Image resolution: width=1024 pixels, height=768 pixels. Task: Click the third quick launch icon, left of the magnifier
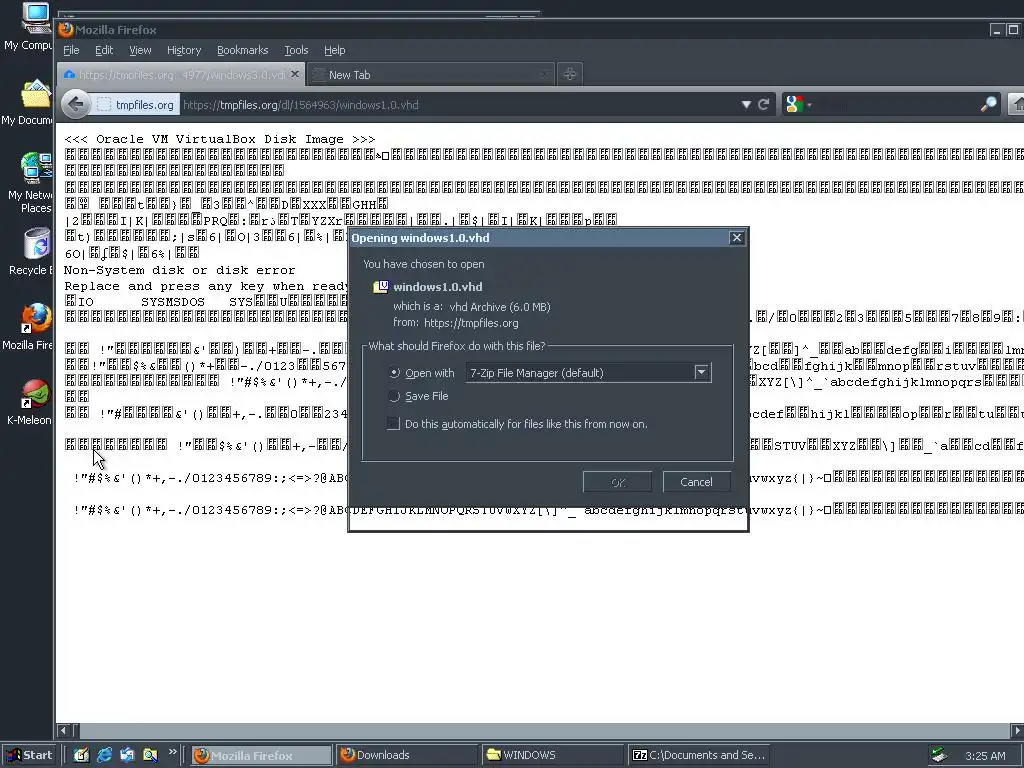tap(127, 755)
